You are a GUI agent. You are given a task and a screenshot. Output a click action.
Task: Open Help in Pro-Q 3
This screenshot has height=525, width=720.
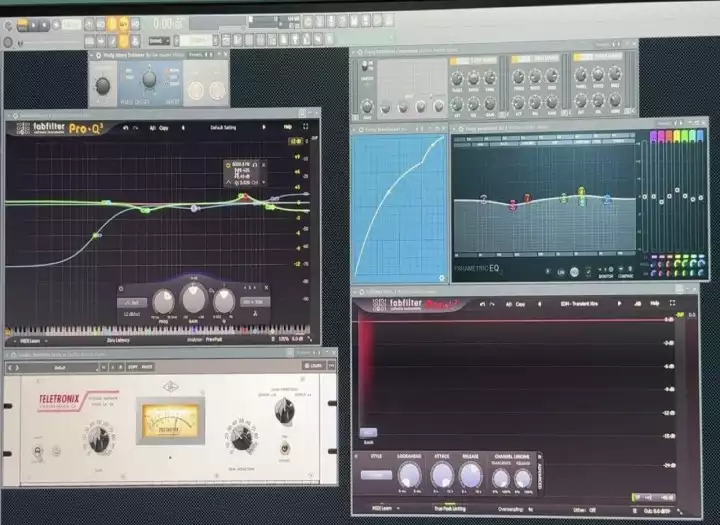point(287,127)
